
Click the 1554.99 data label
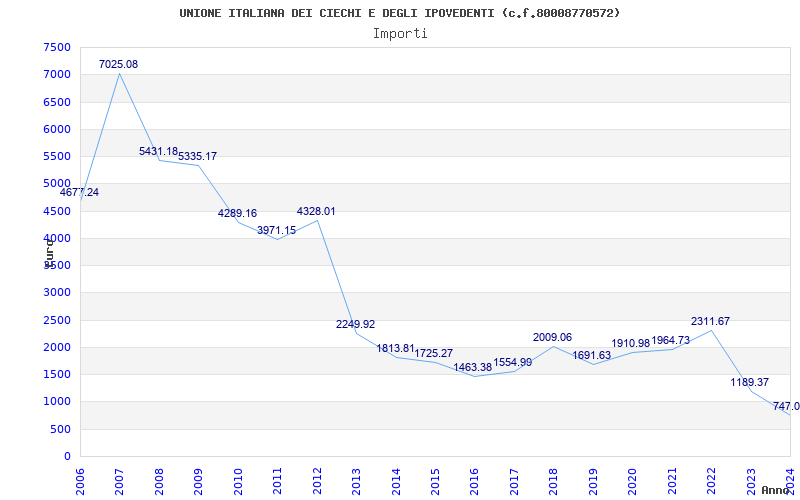point(513,362)
